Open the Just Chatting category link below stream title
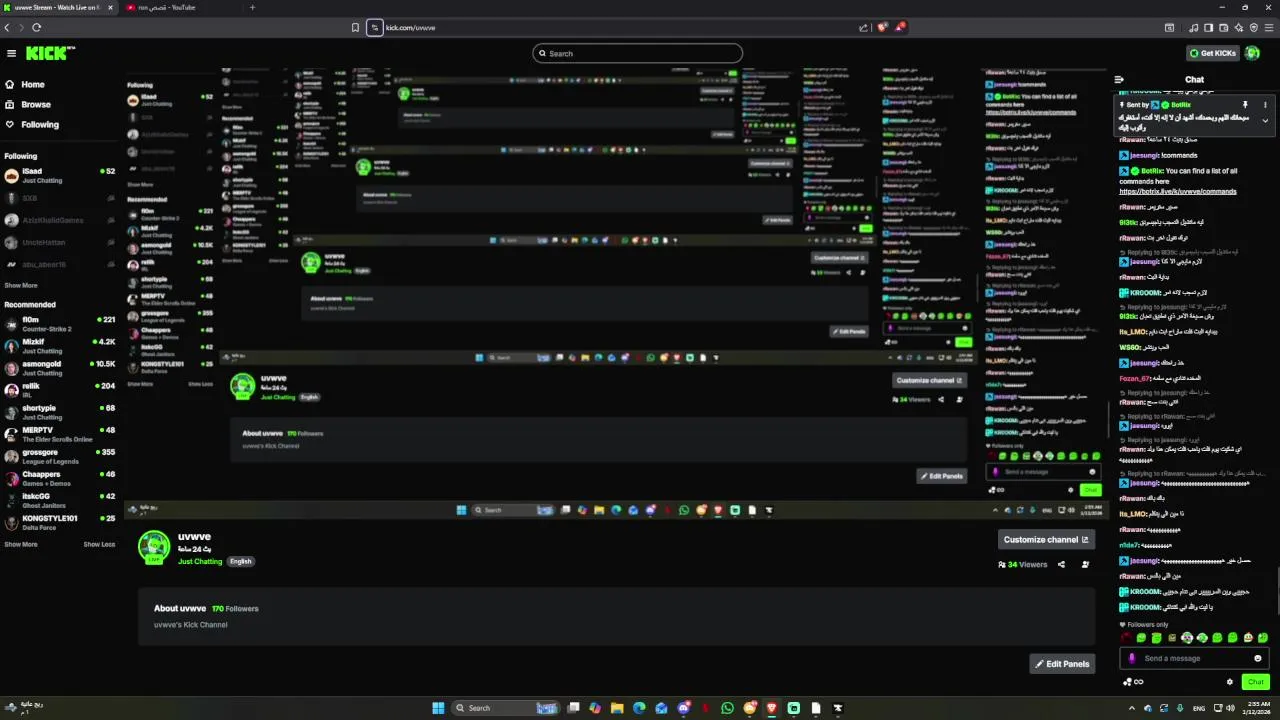Screen dimensions: 1280x720 200,561
